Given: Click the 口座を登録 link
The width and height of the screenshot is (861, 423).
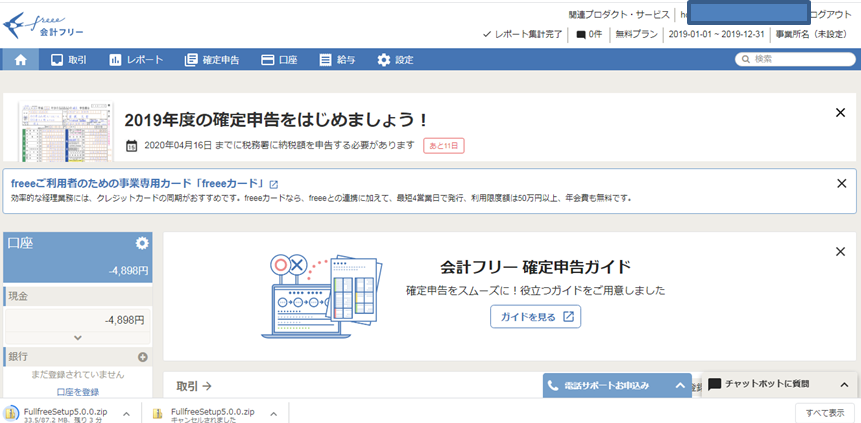Looking at the screenshot, I should (x=77, y=392).
